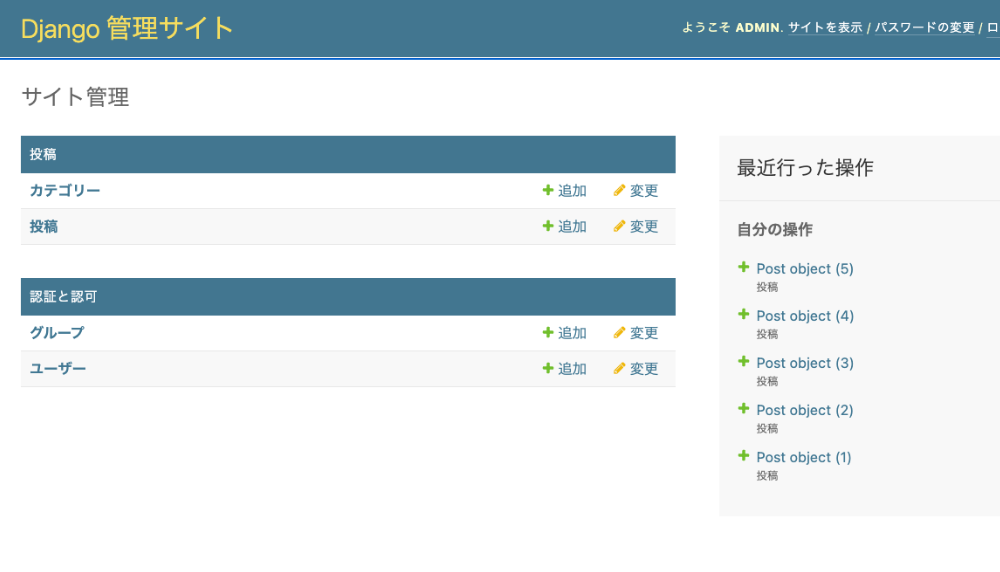This screenshot has width=1000, height=572.
Task: Open the 投稿 app section header
Action: coord(43,154)
